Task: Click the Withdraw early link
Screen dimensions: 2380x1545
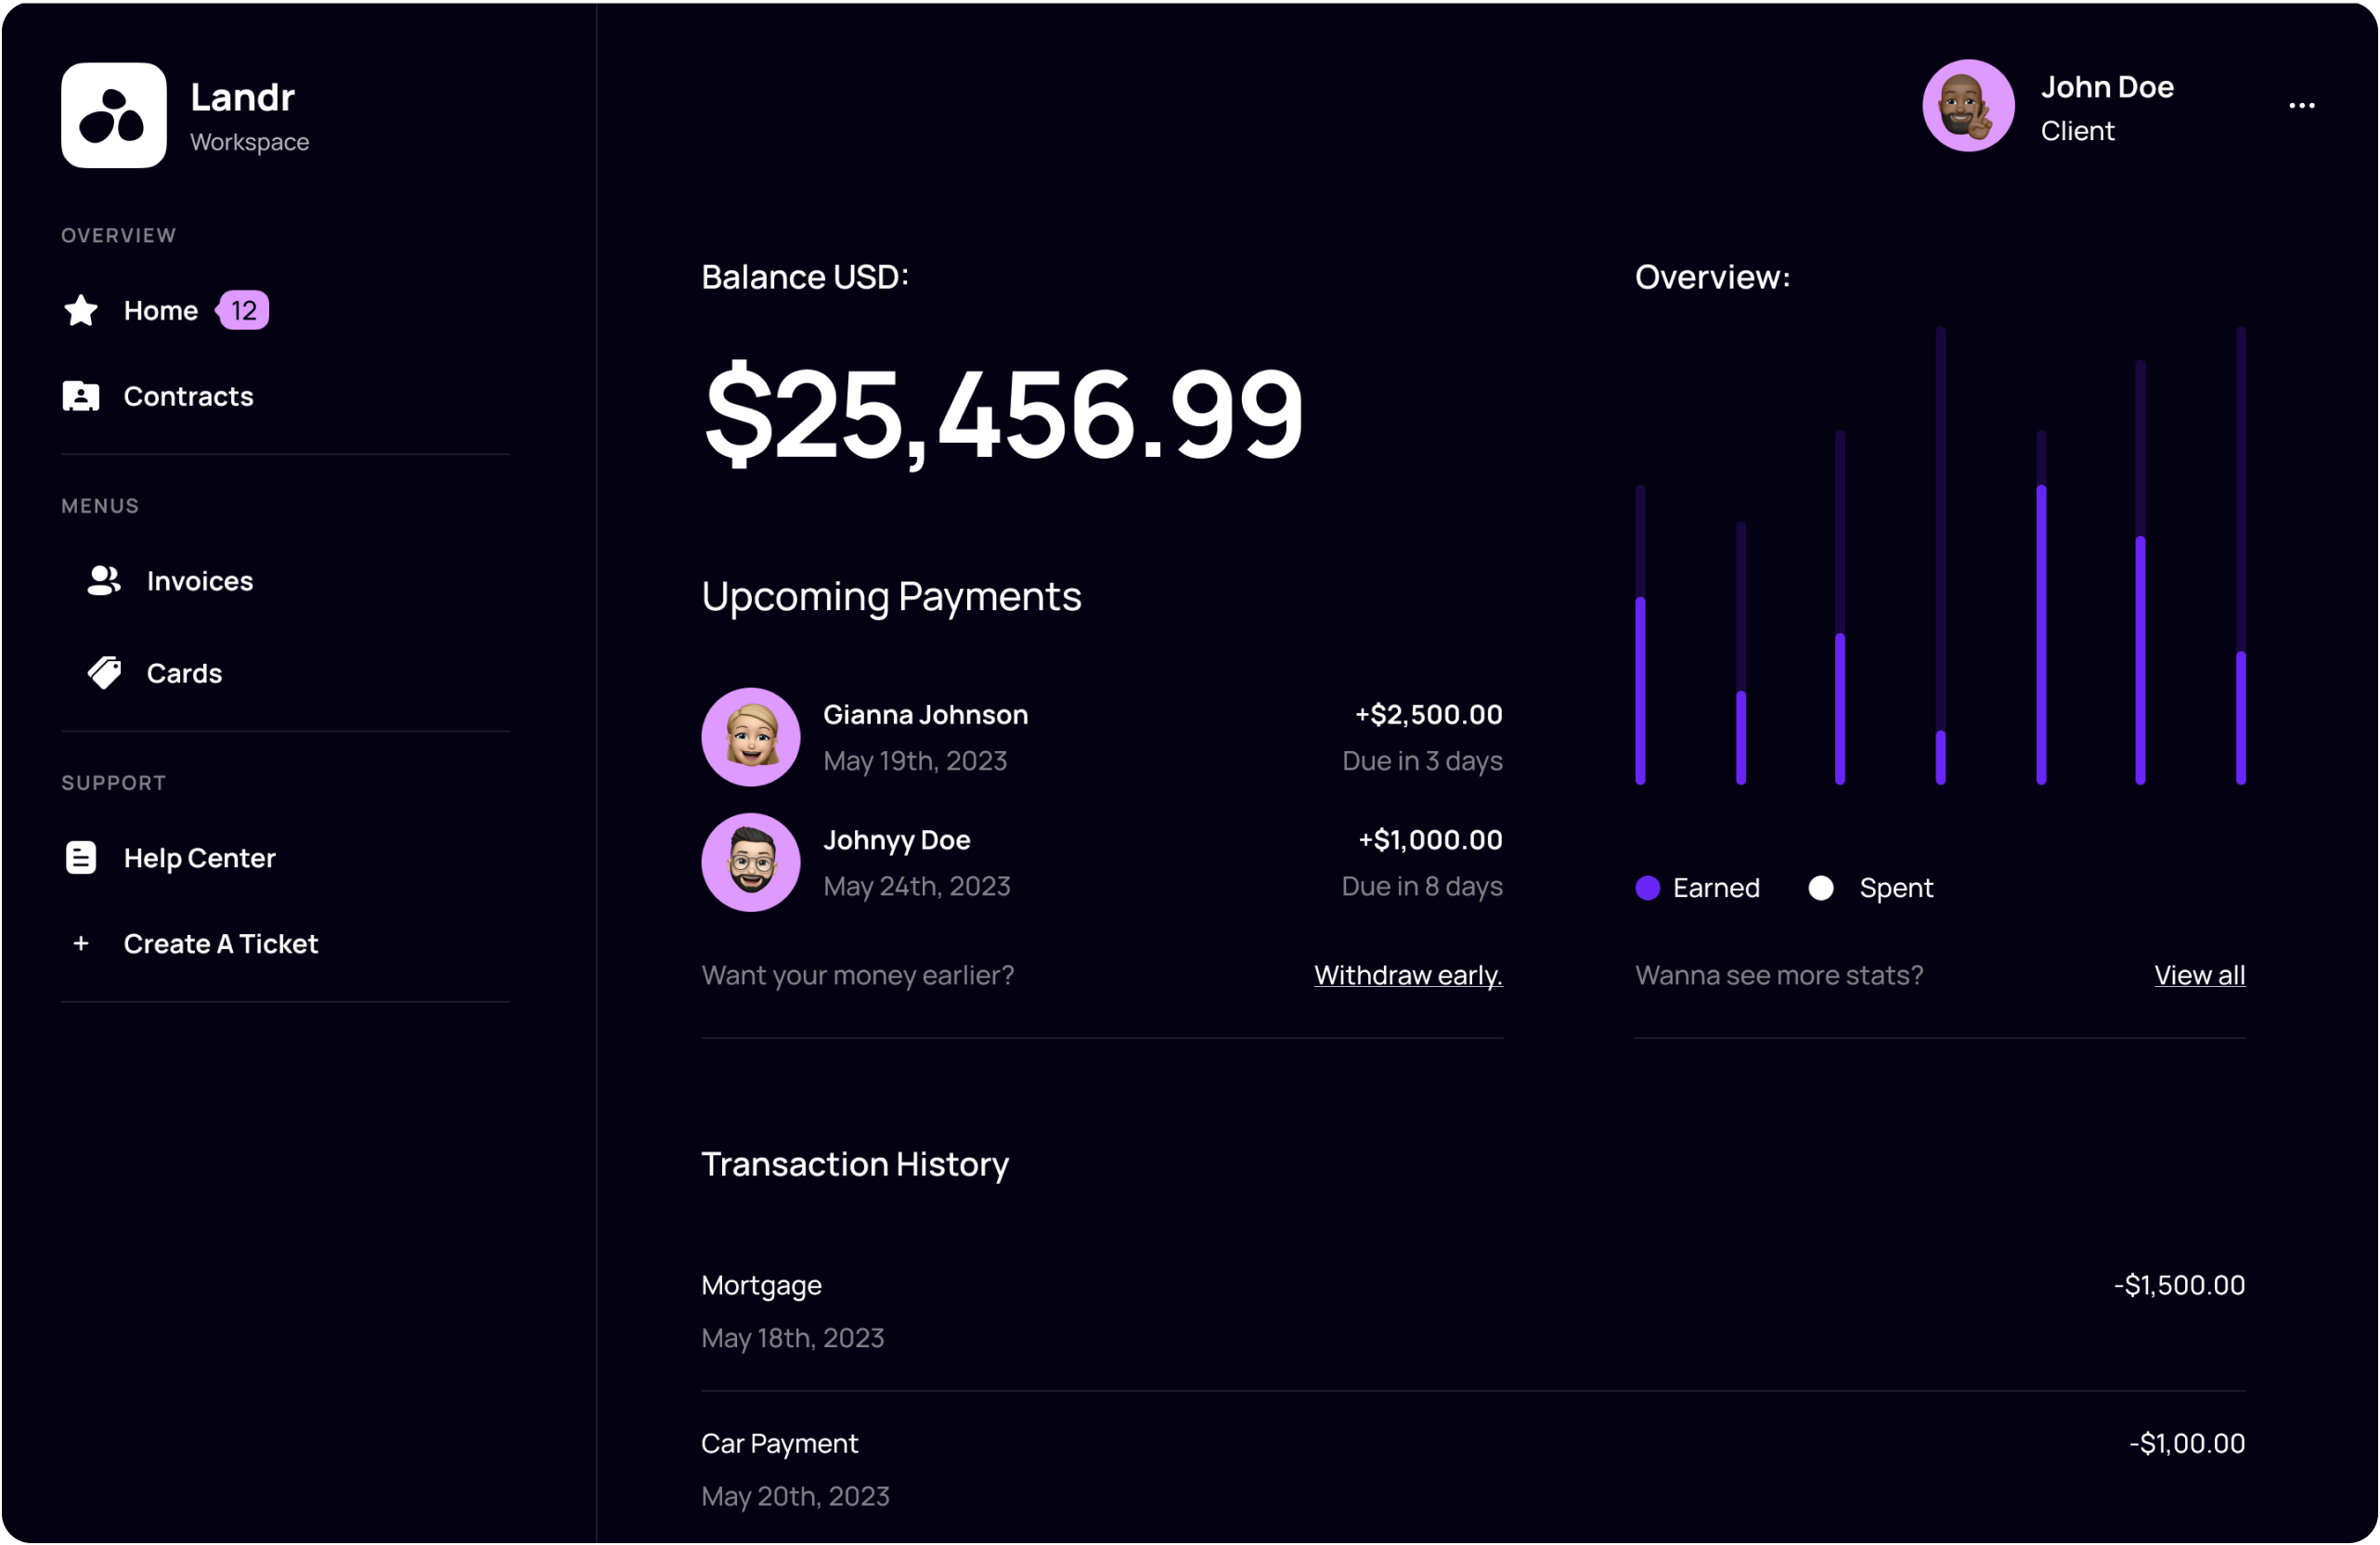Action: tap(1408, 975)
